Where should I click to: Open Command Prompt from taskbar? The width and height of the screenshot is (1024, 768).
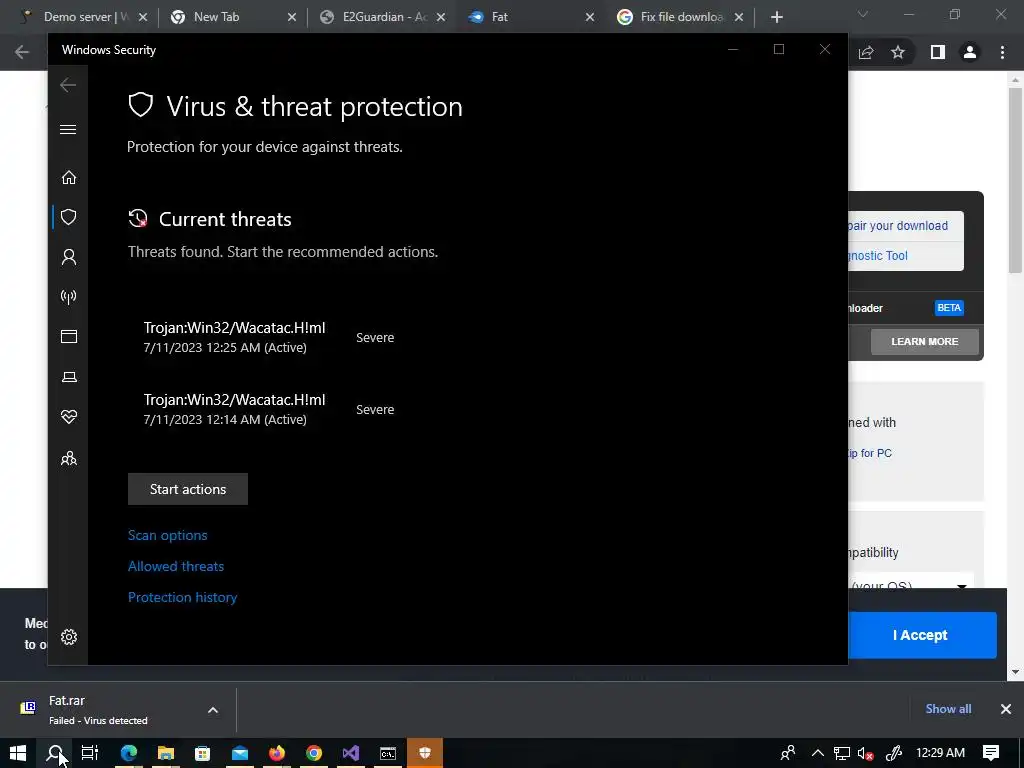[x=388, y=753]
